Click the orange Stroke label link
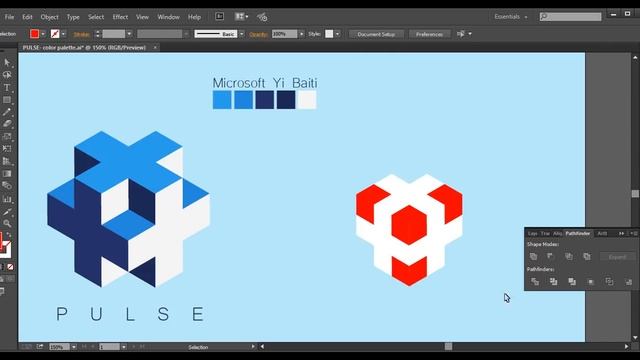Image resolution: width=640 pixels, height=360 pixels. pos(81,34)
